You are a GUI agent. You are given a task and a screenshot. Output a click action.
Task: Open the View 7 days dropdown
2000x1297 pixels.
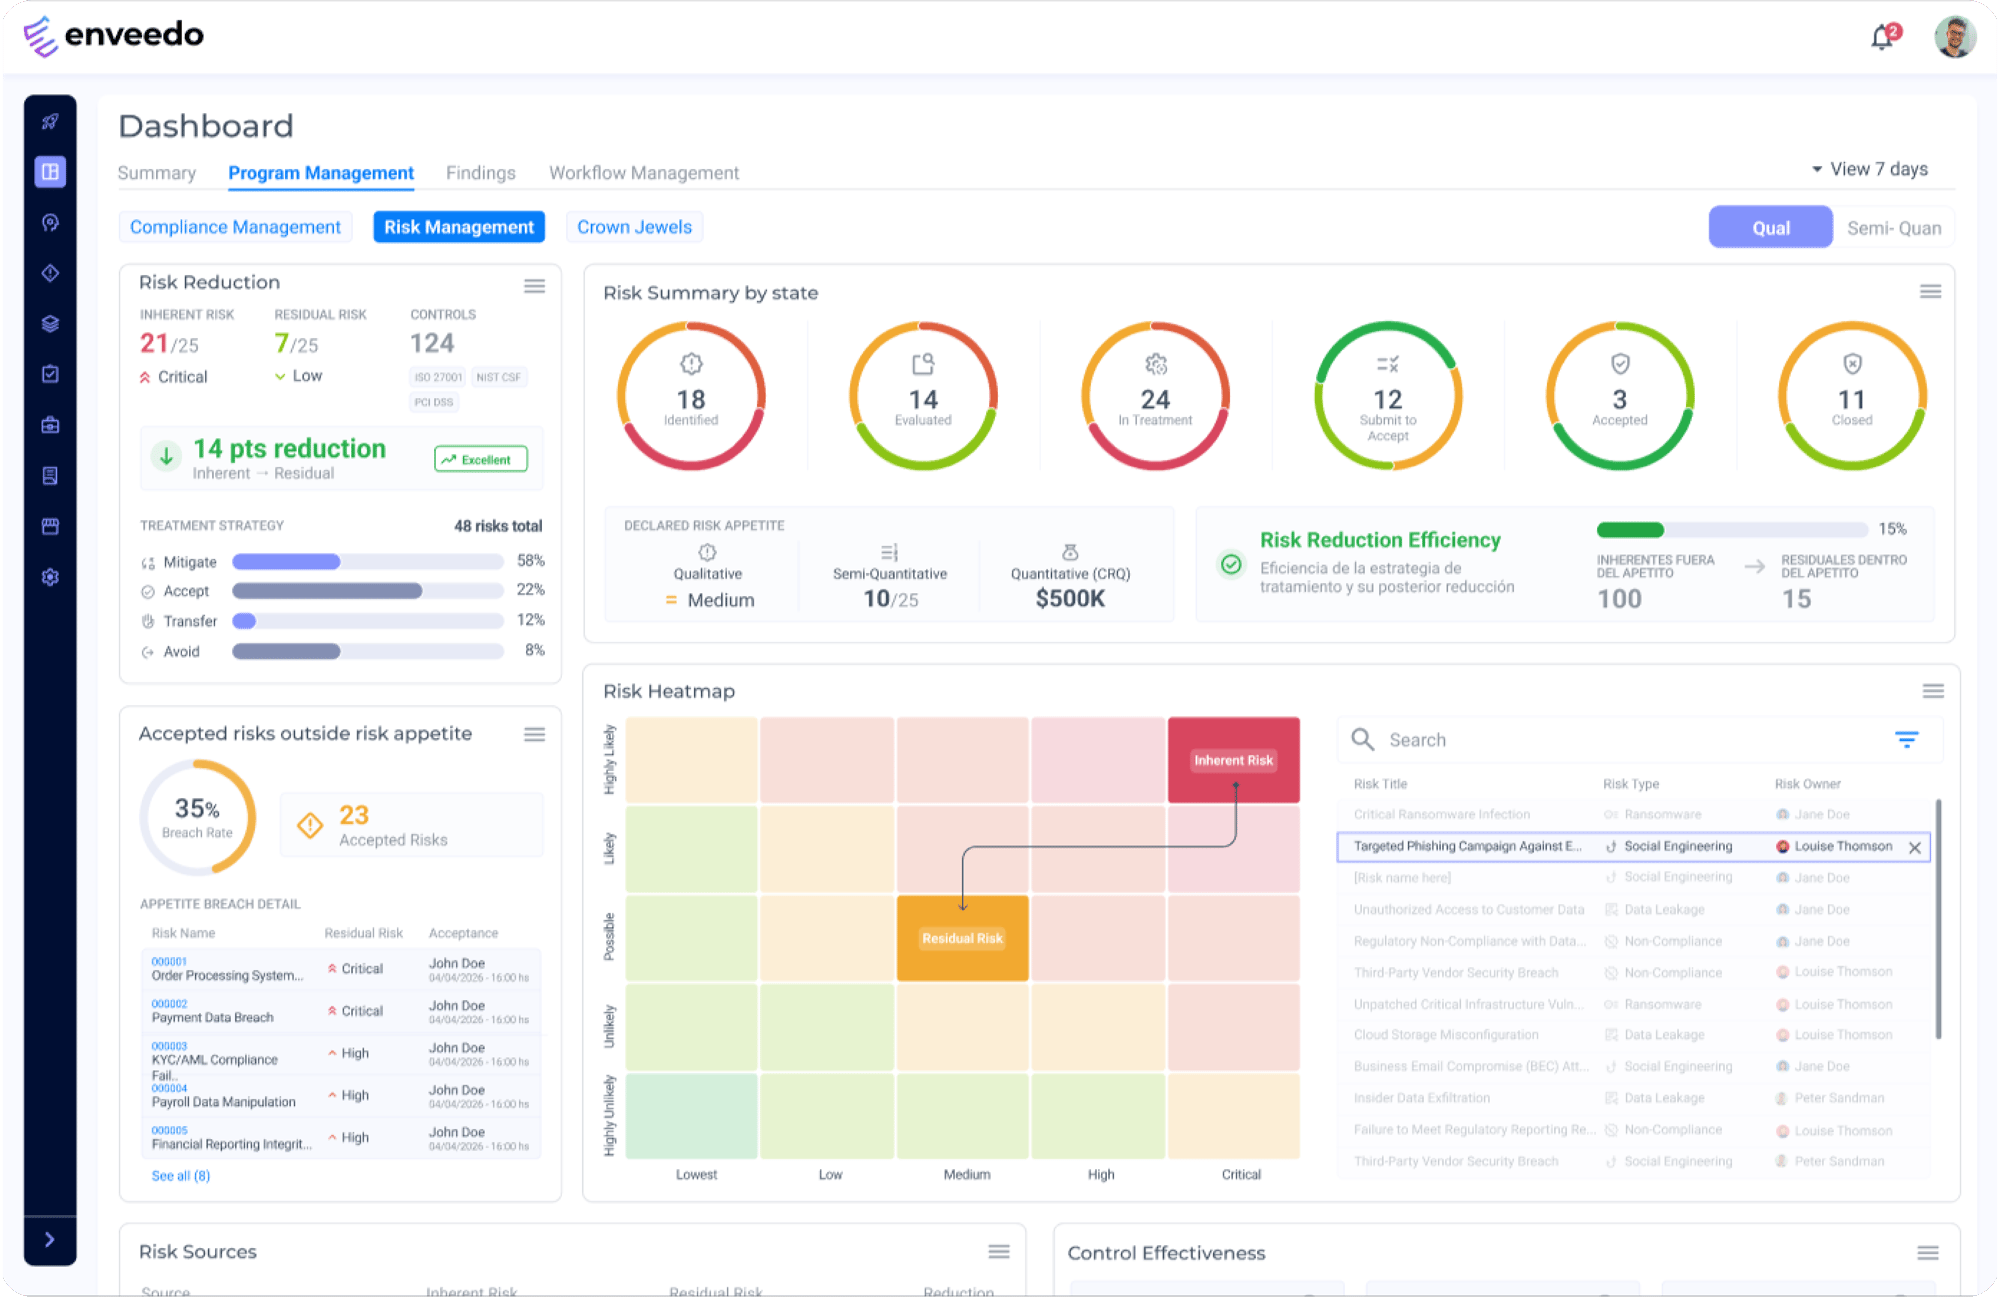1869,169
